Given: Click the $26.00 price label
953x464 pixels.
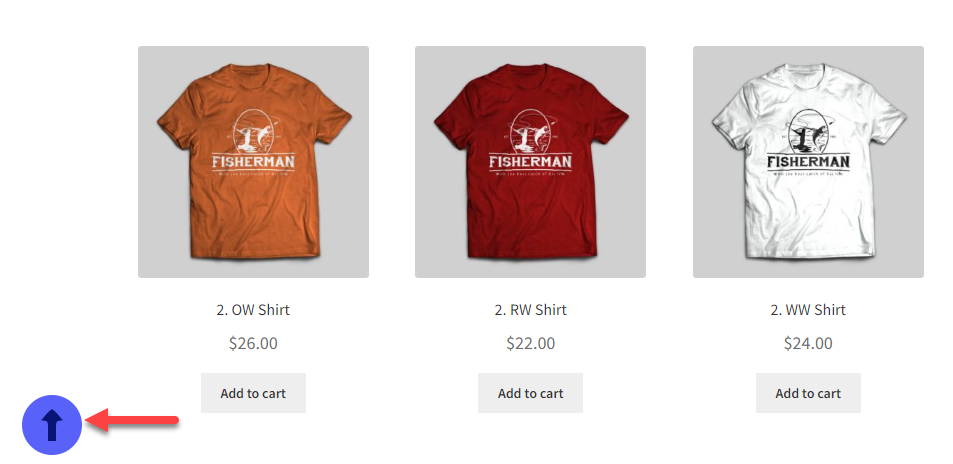Looking at the screenshot, I should point(253,343).
